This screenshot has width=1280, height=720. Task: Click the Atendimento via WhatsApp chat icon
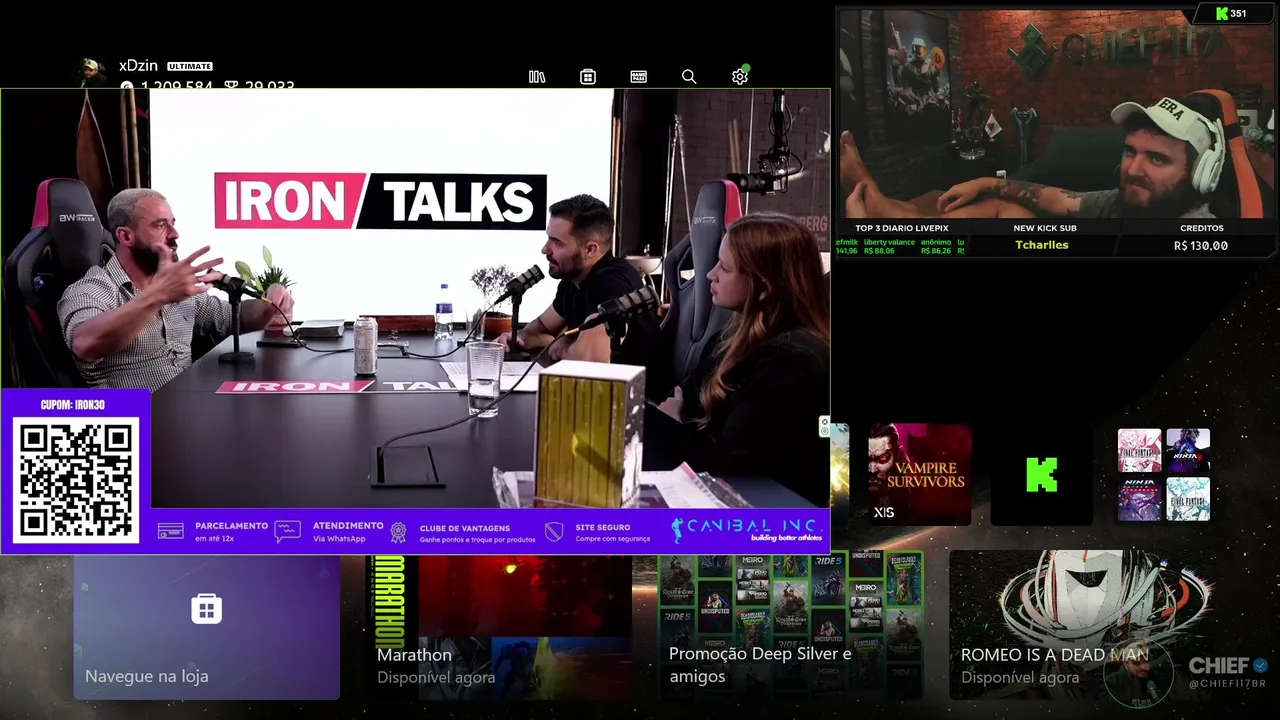tap(287, 531)
